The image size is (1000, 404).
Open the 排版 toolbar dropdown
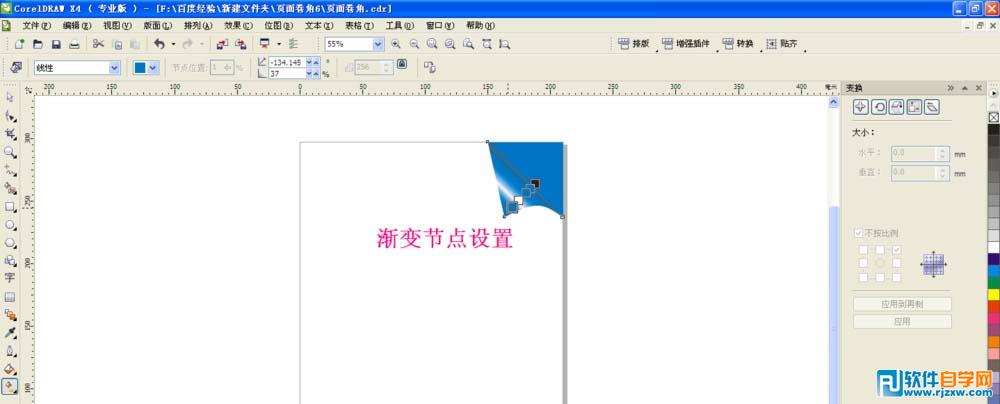pos(657,49)
